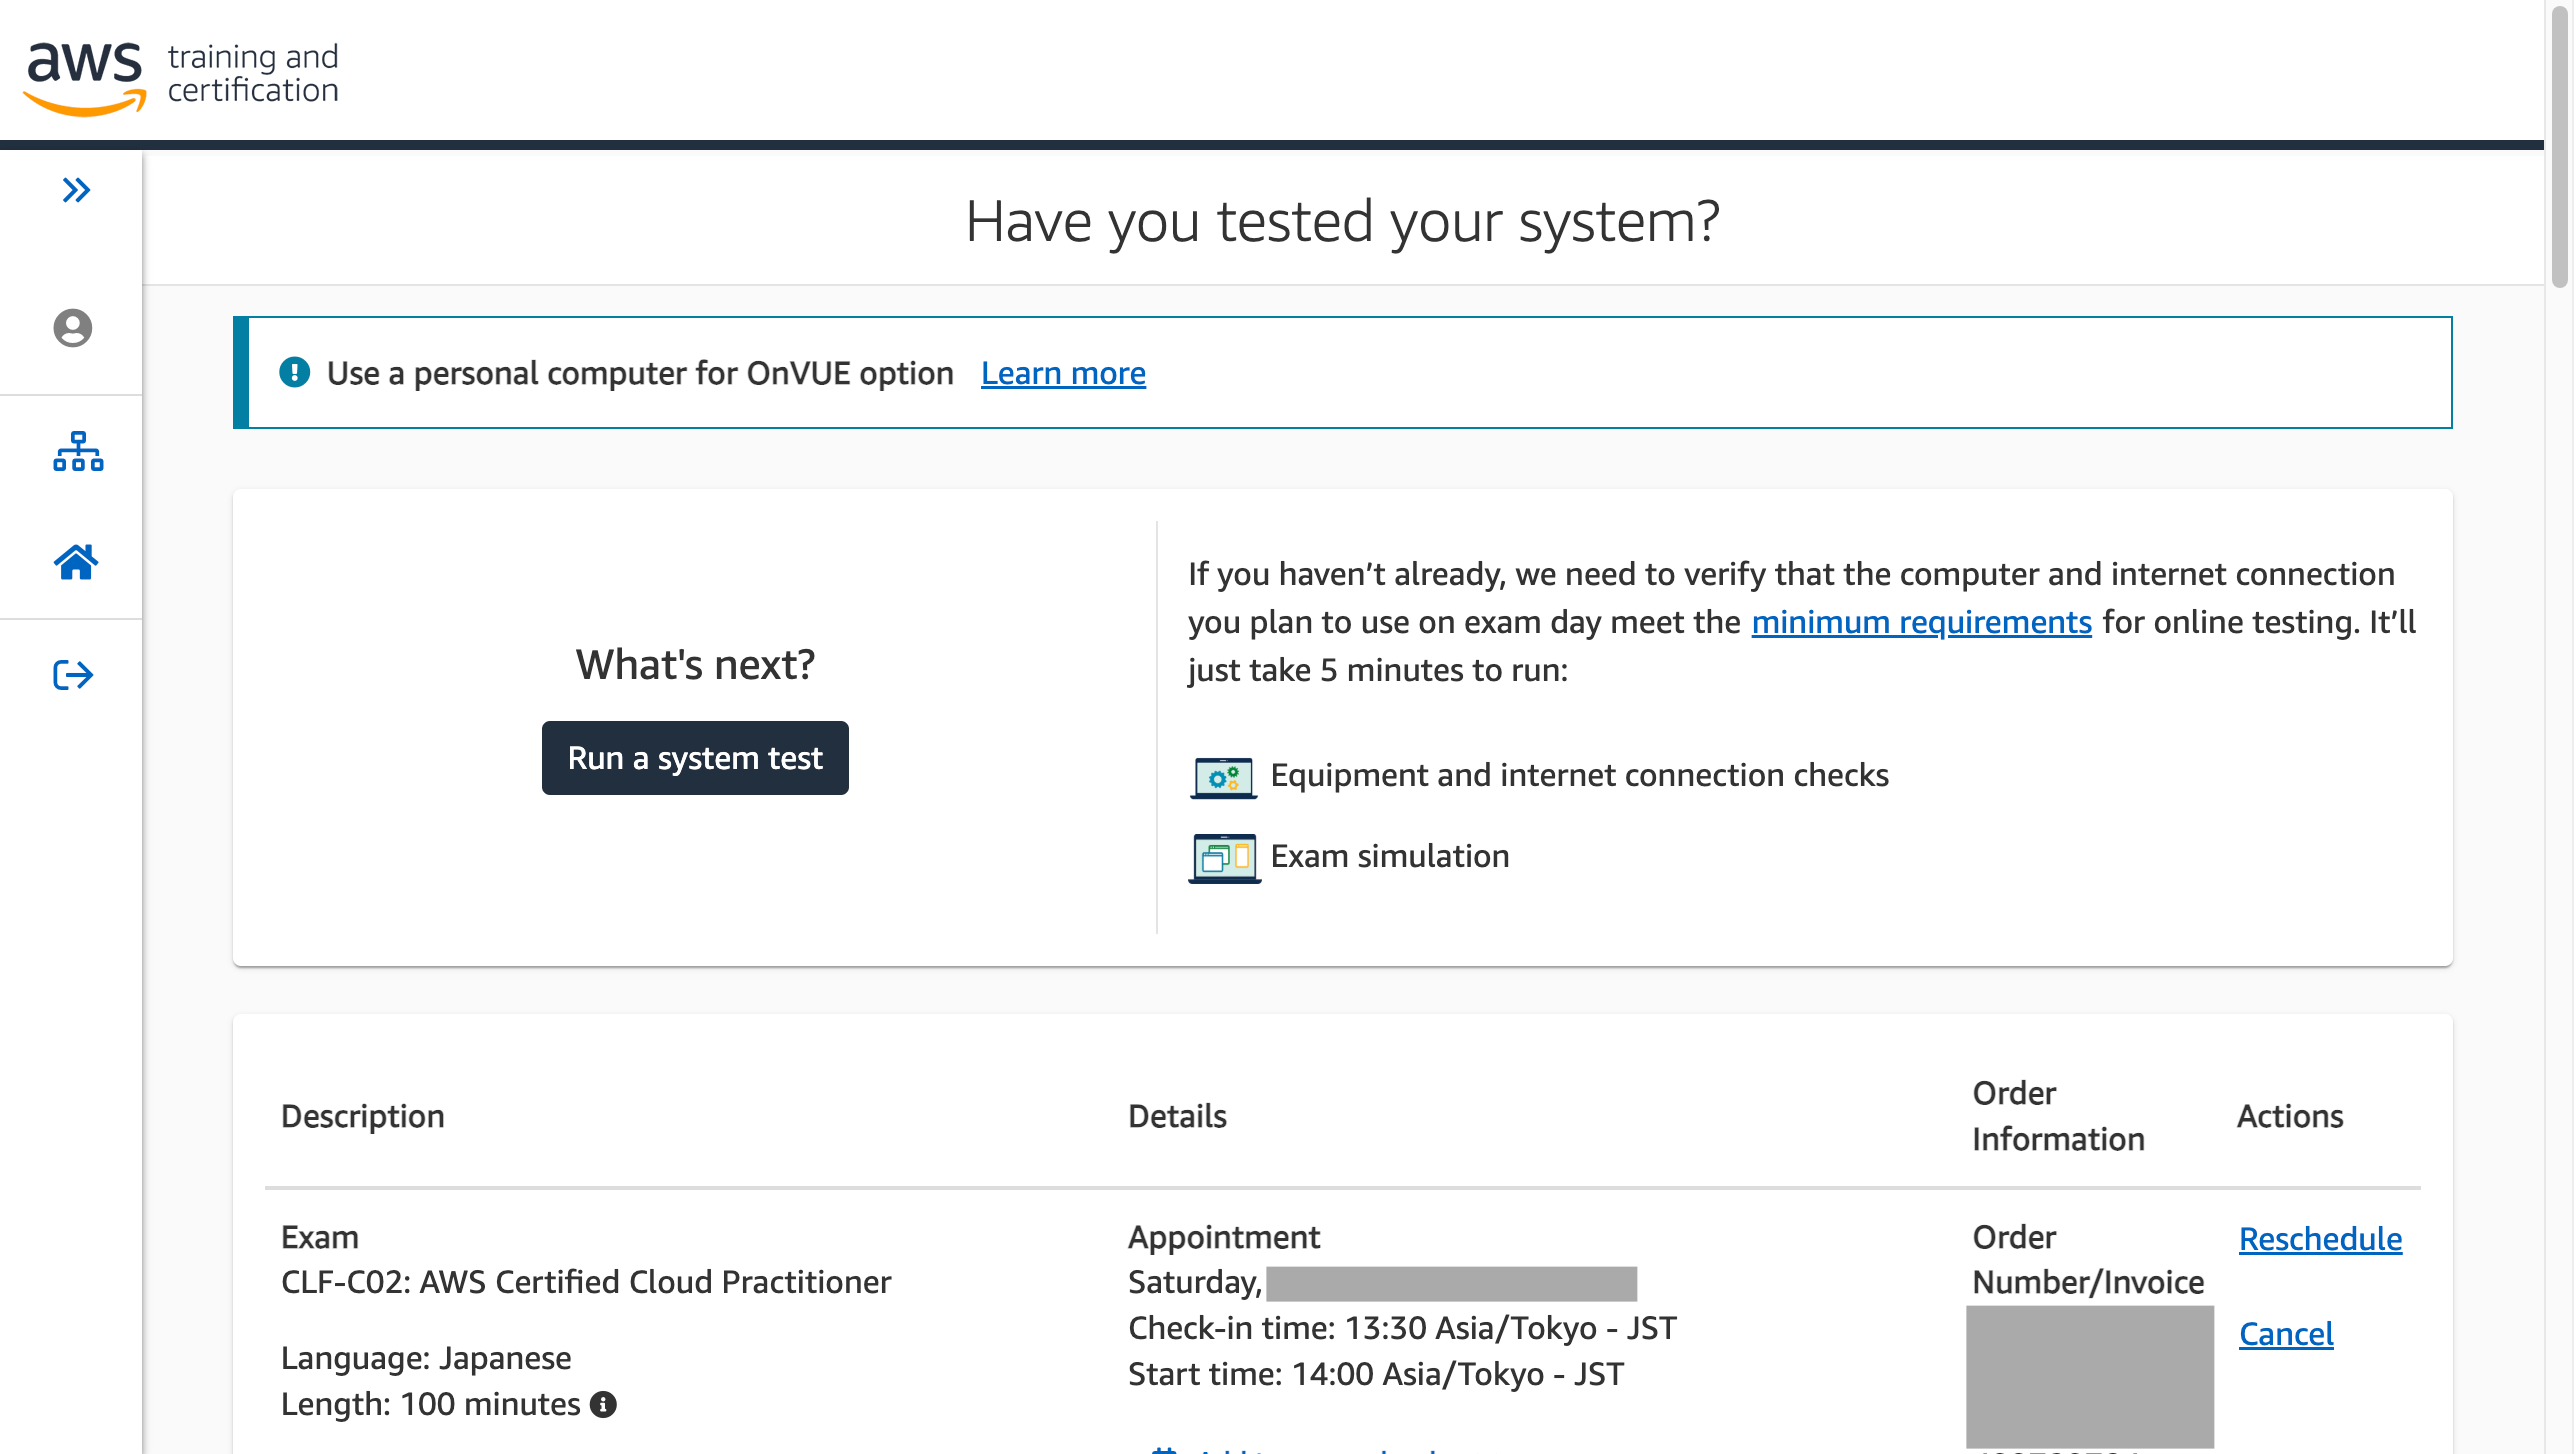
Task: Click the sign out arrow icon
Action: coord(73,675)
